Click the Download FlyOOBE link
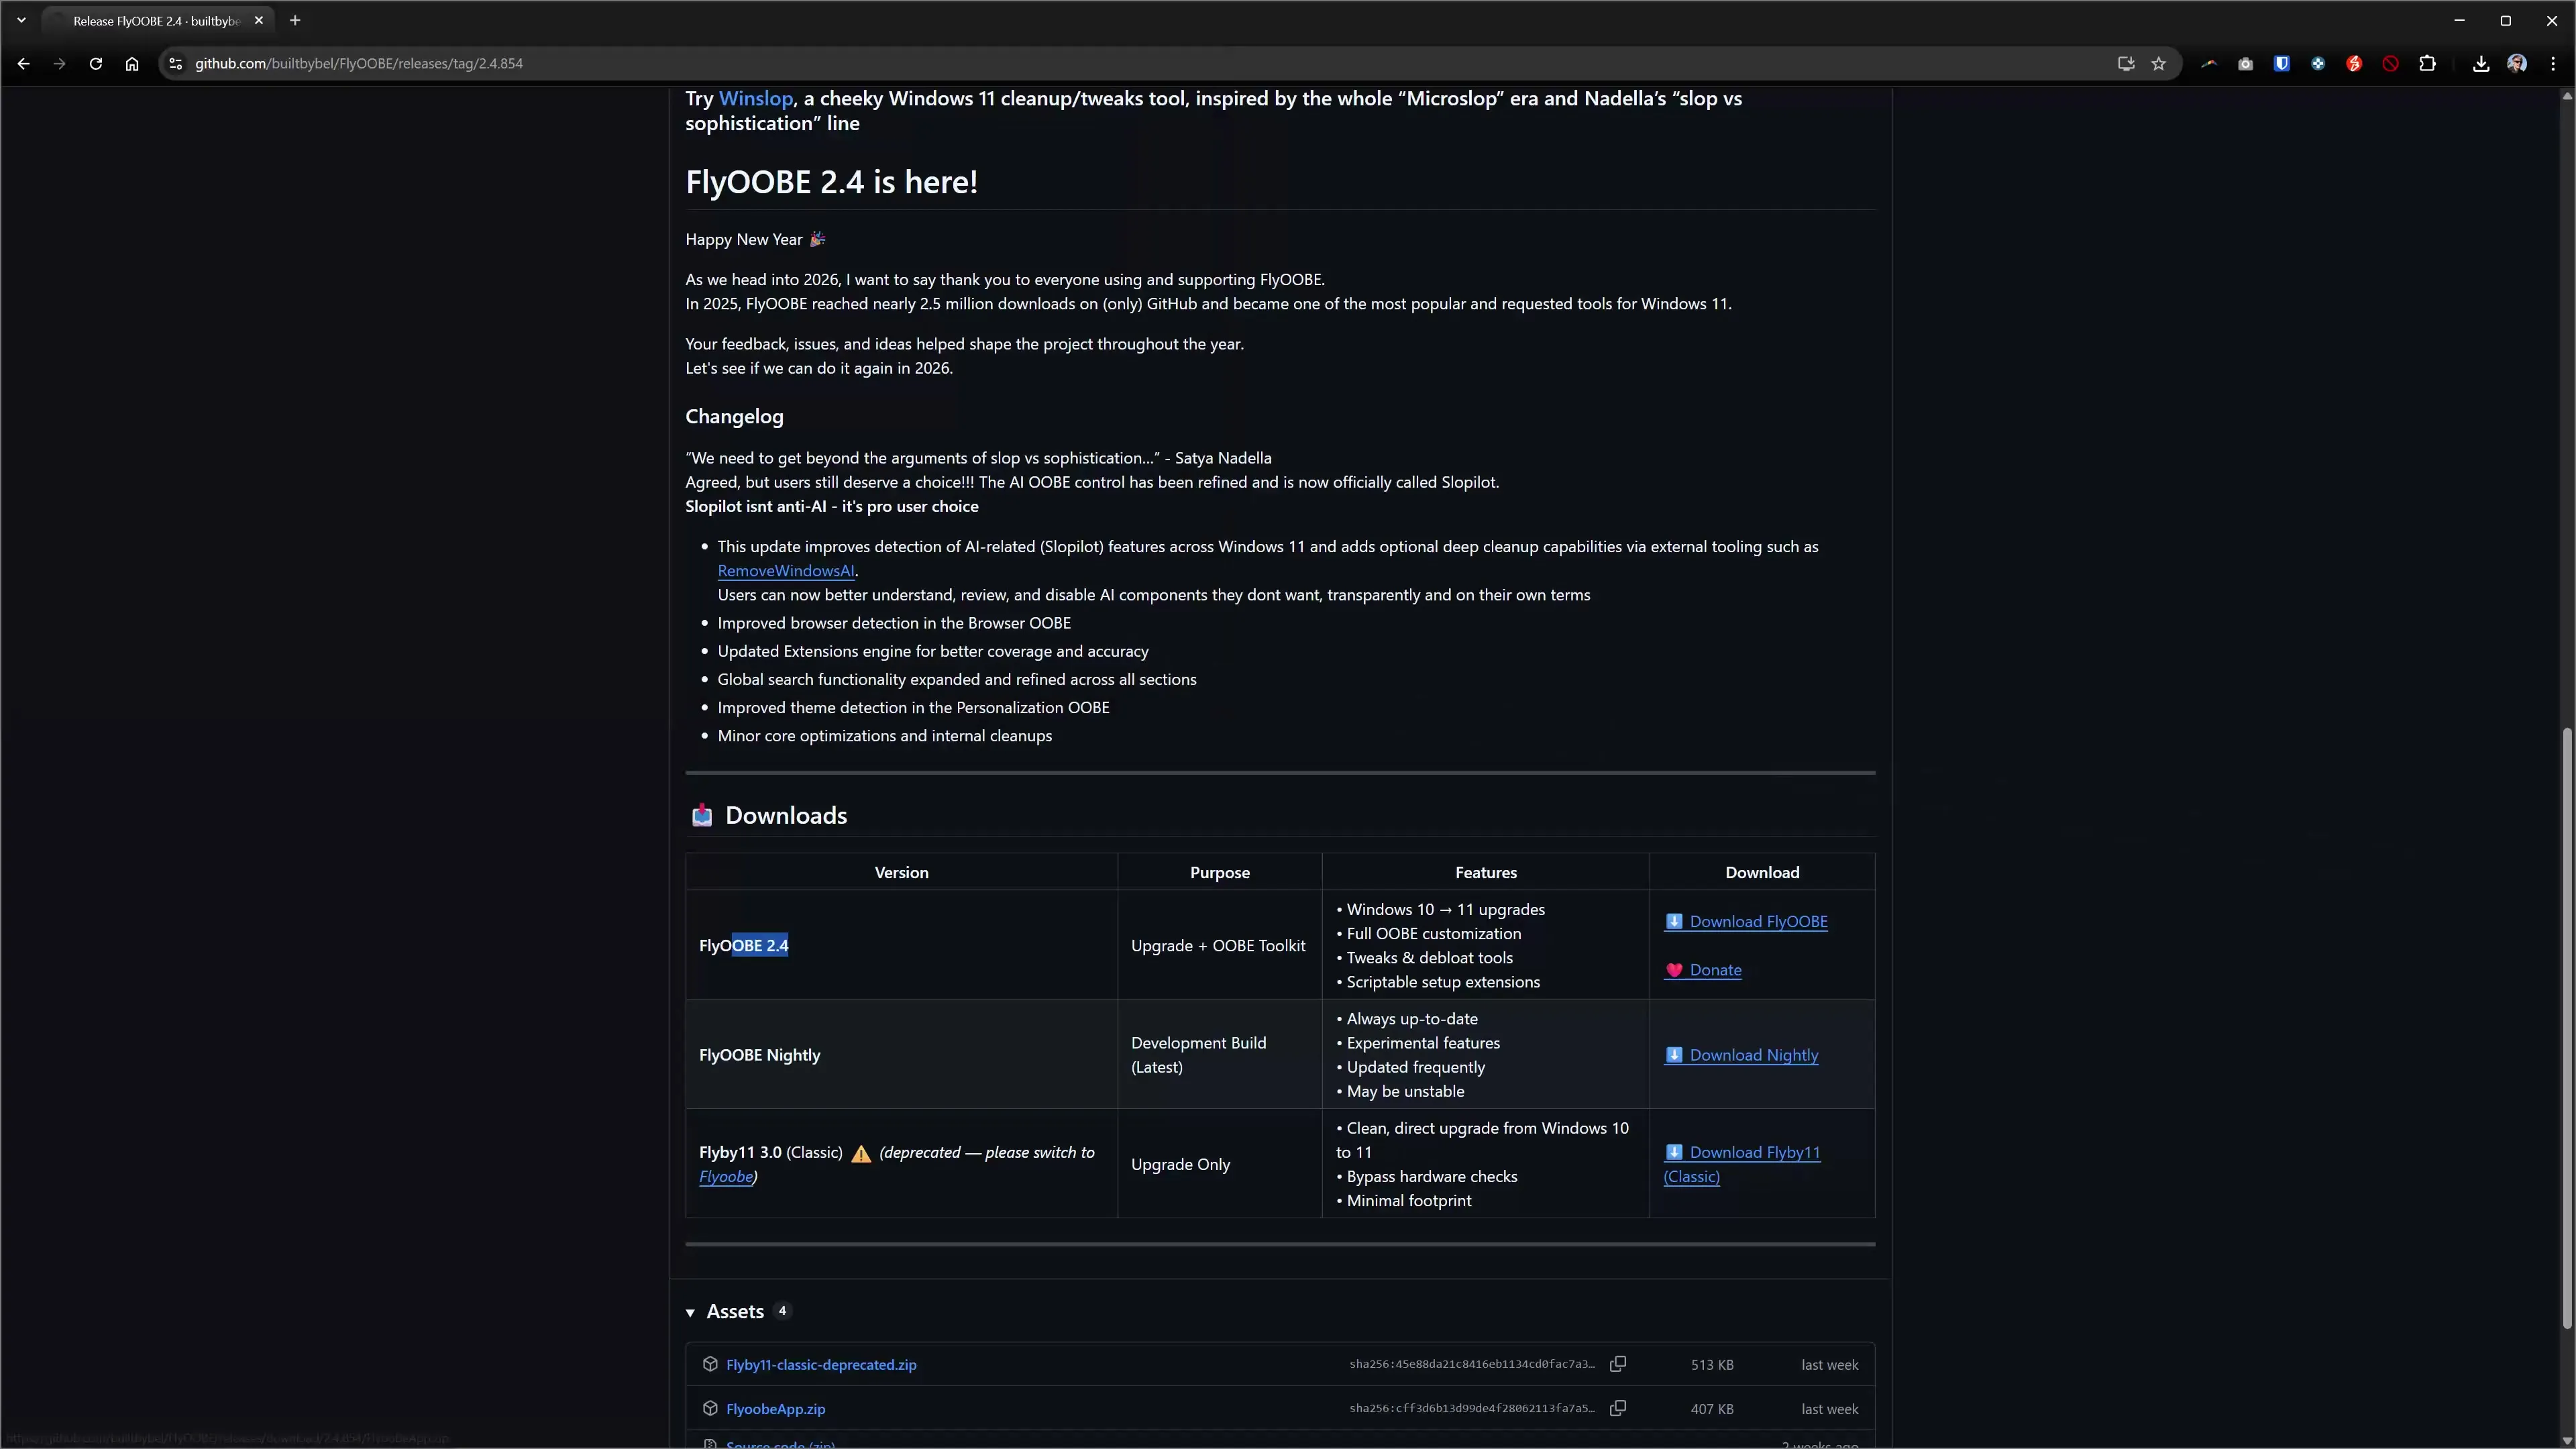The width and height of the screenshot is (2576, 1449). 1757,921
